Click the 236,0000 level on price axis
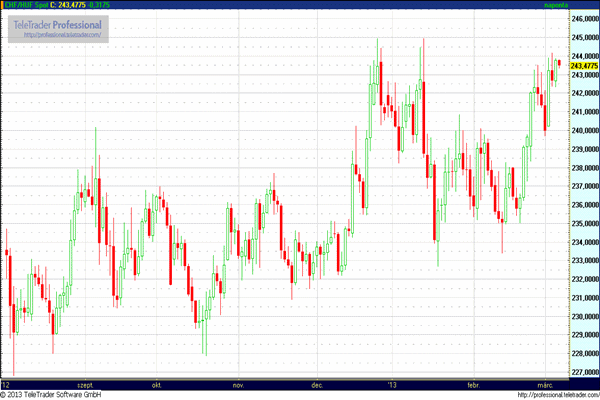The image size is (600, 400). (x=583, y=205)
